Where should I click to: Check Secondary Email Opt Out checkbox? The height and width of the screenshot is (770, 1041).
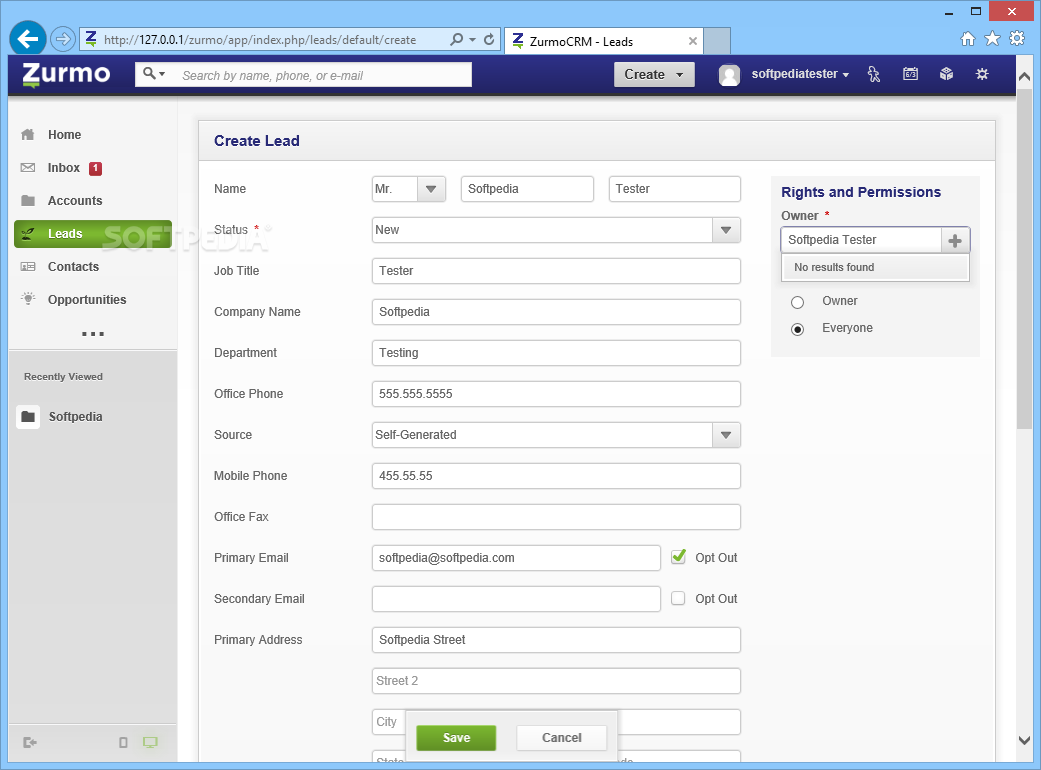coord(678,598)
